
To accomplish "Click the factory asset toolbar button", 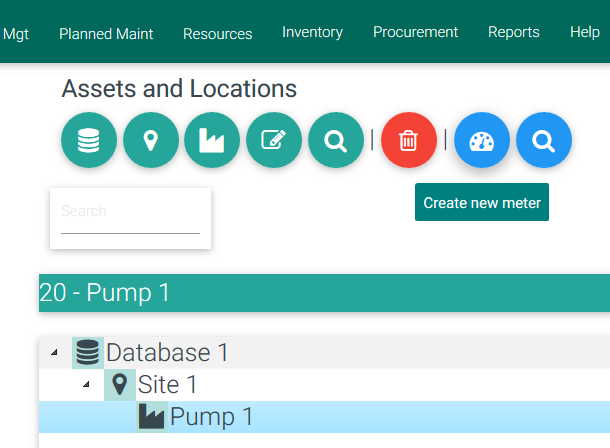I will pos(212,140).
